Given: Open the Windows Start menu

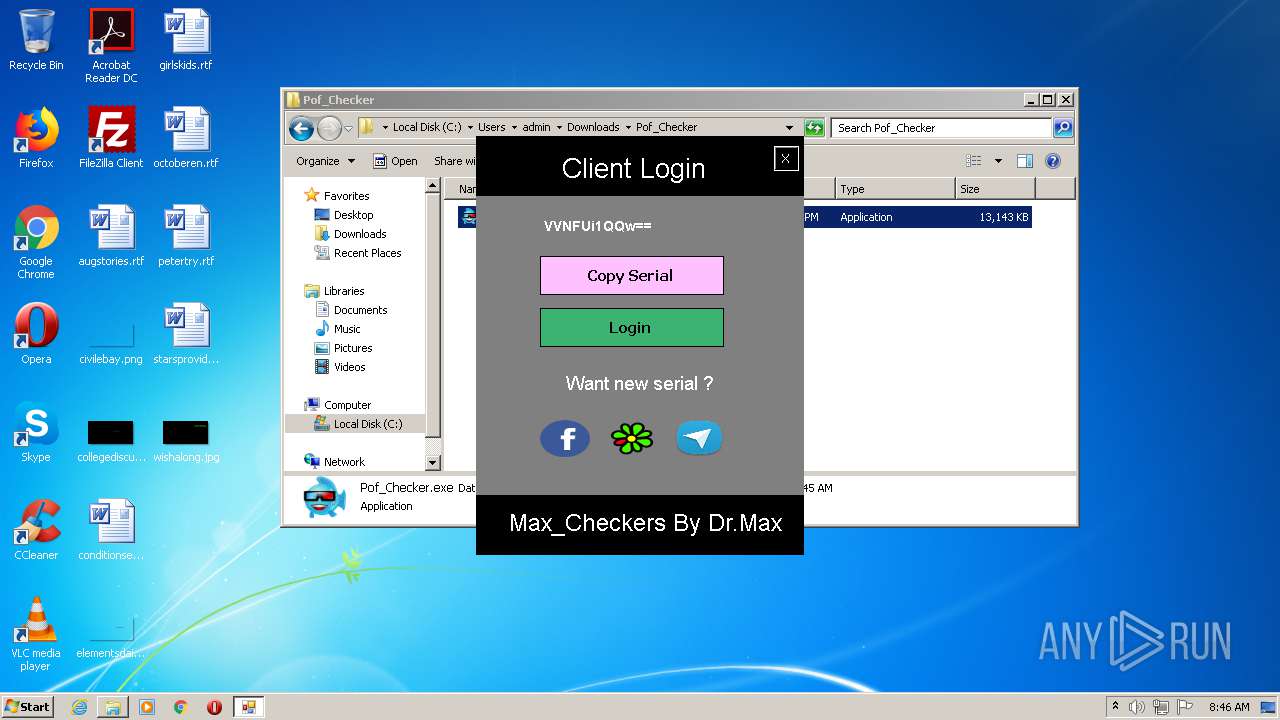Looking at the screenshot, I should (28, 706).
